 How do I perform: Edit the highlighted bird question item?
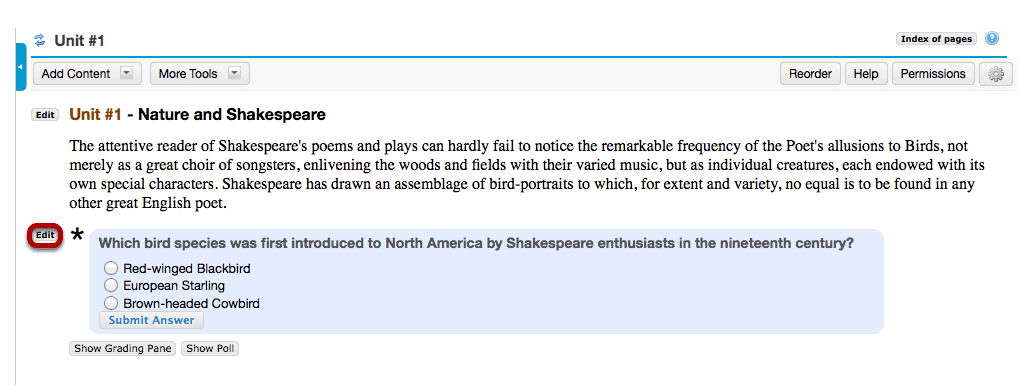[45, 235]
